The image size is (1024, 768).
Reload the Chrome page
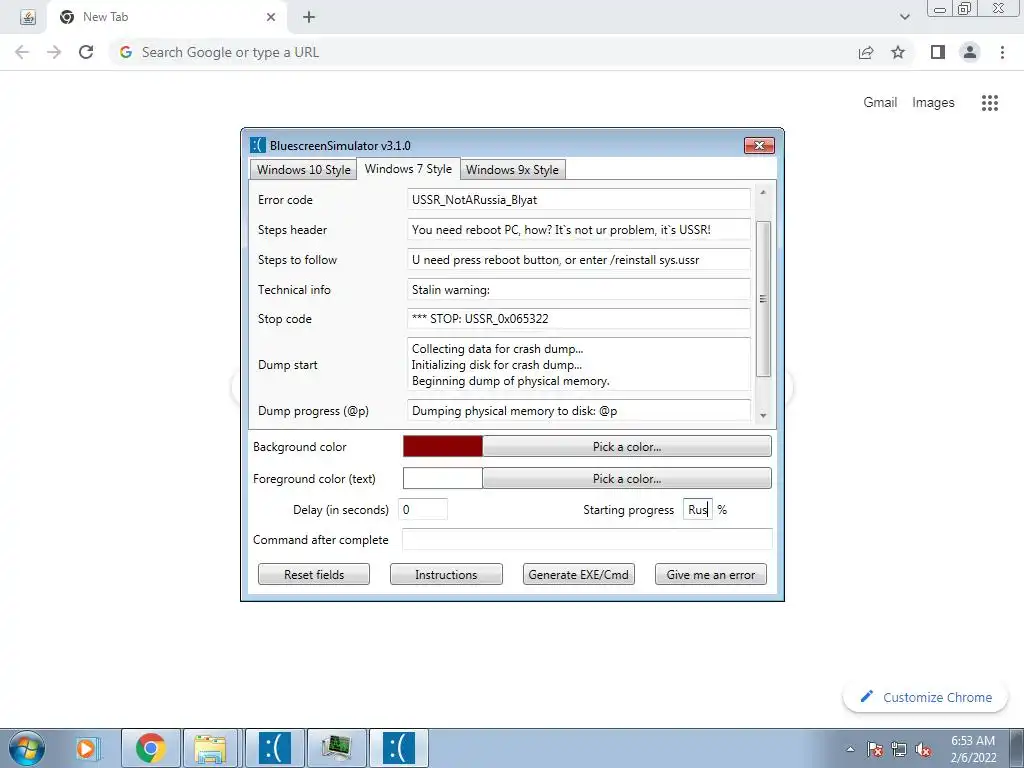86,52
